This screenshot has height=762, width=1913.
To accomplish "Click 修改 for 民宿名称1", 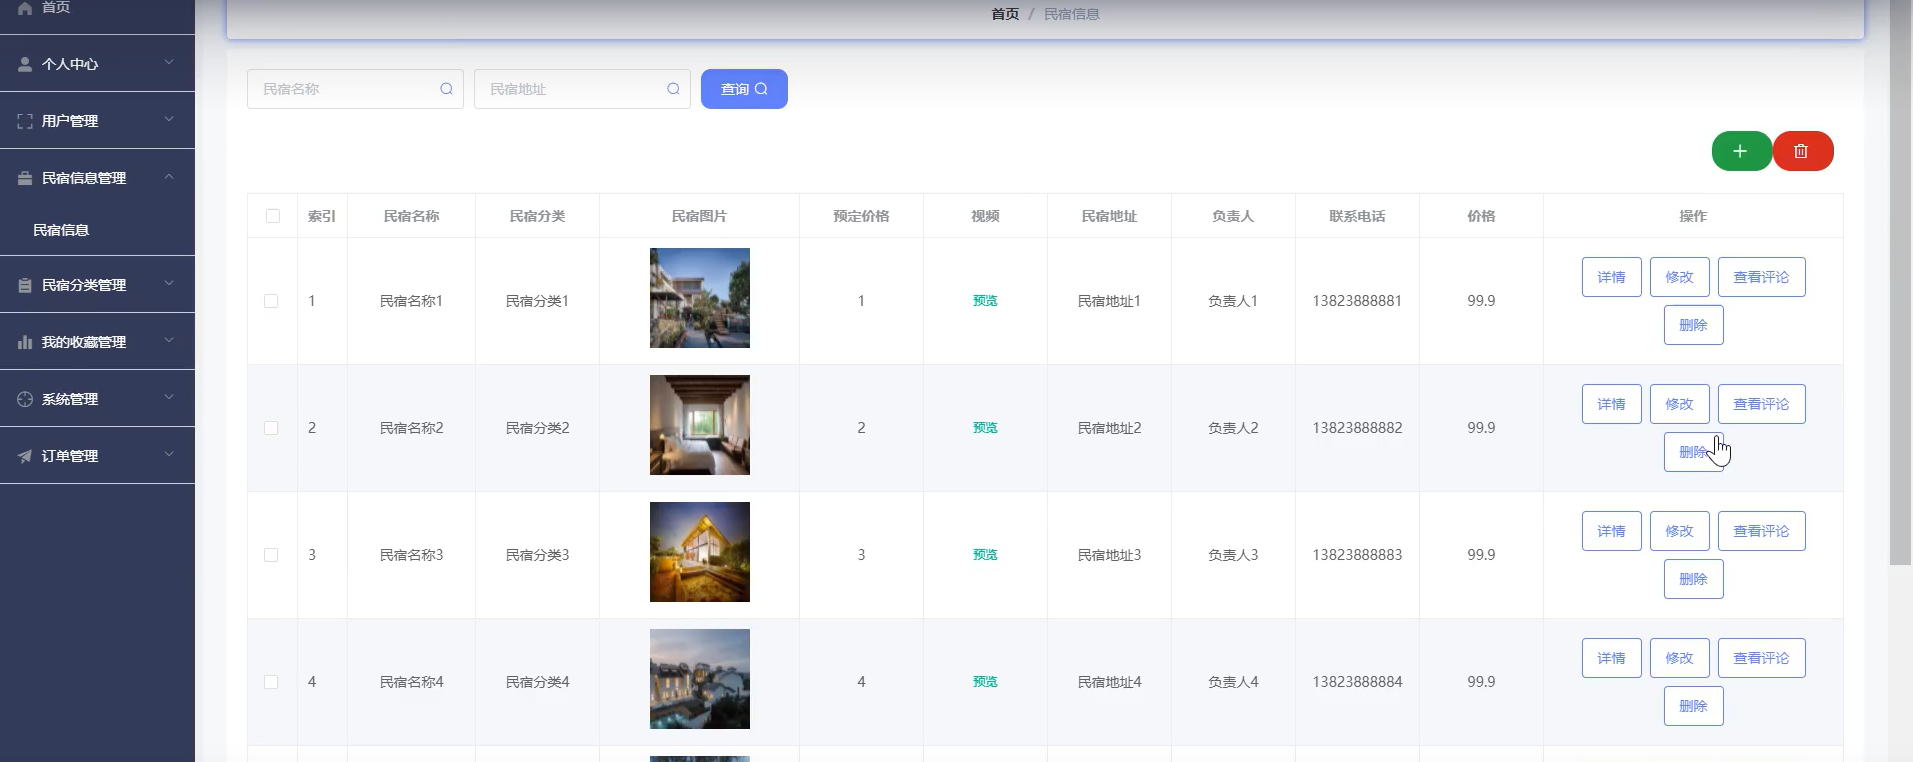I will [1679, 277].
